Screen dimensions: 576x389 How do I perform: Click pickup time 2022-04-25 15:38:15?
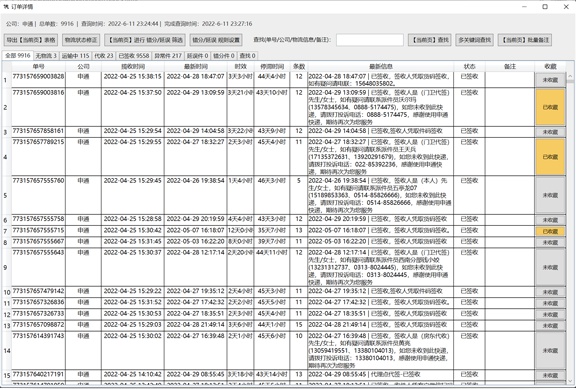(x=133, y=76)
